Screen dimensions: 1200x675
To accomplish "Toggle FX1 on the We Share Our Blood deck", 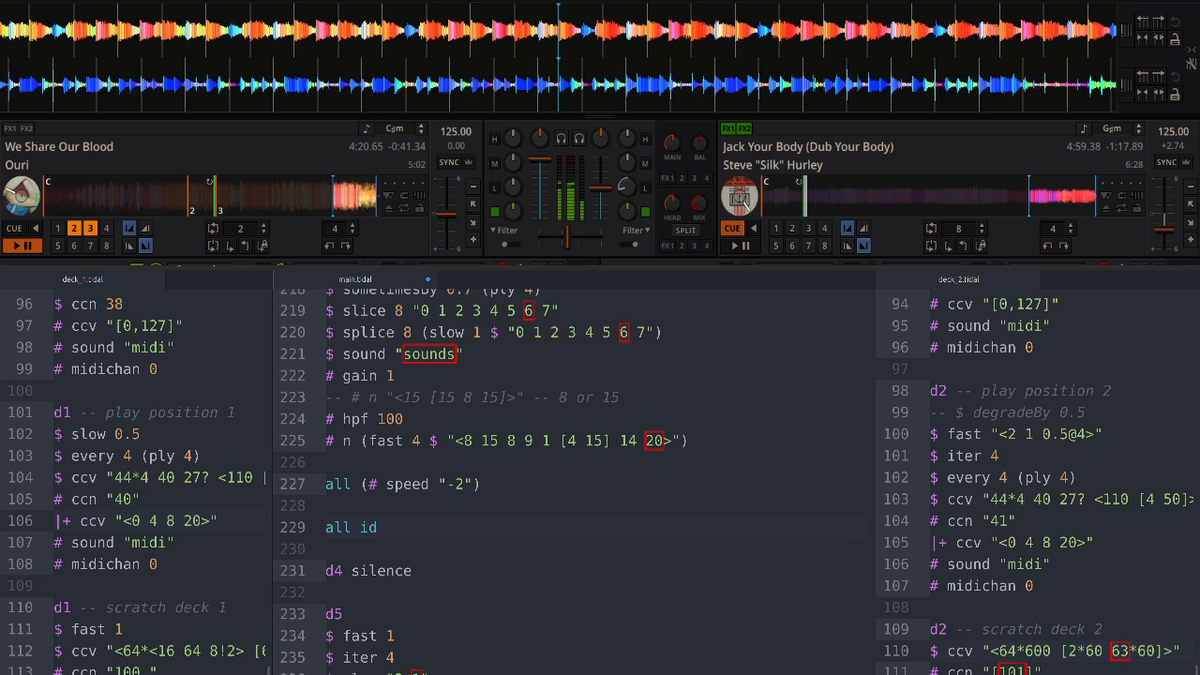I will (10, 129).
